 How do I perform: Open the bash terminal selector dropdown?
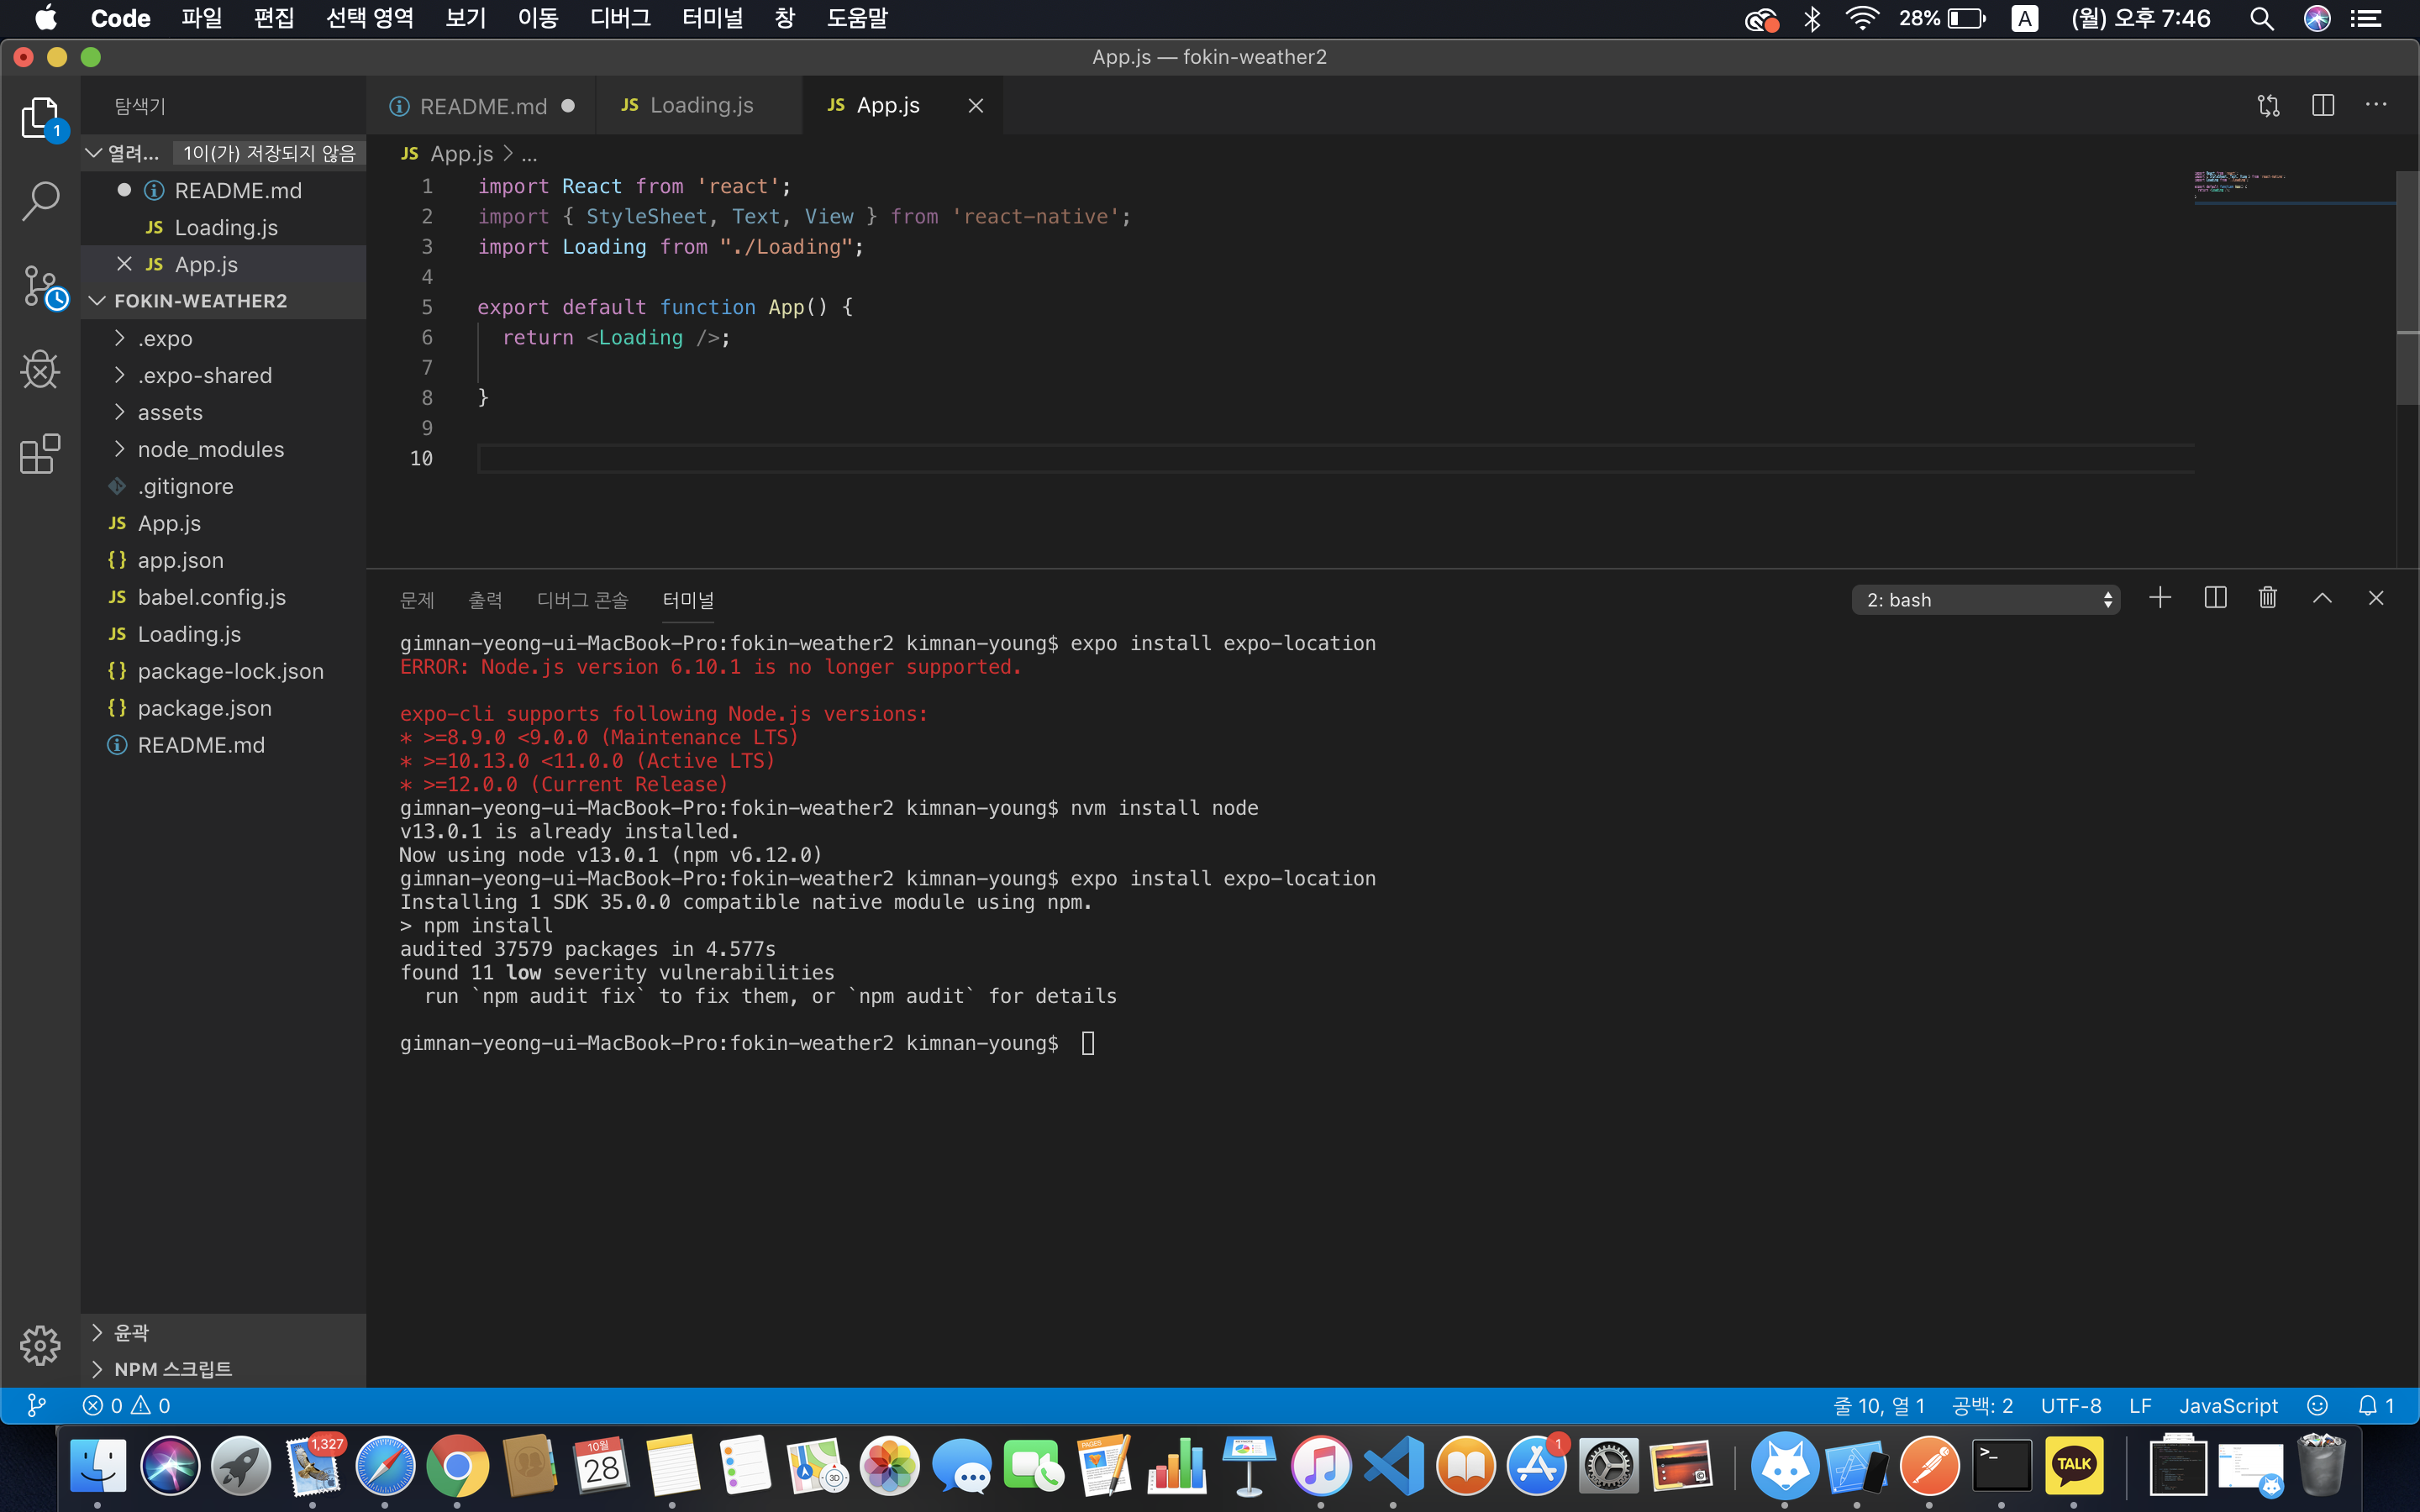[1985, 600]
